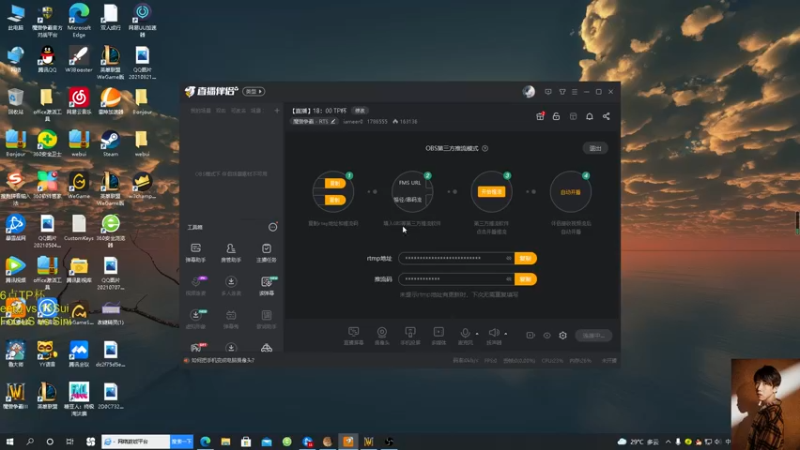
Task: Click the help icon beside OBS mode title
Action: pyautogui.click(x=485, y=148)
